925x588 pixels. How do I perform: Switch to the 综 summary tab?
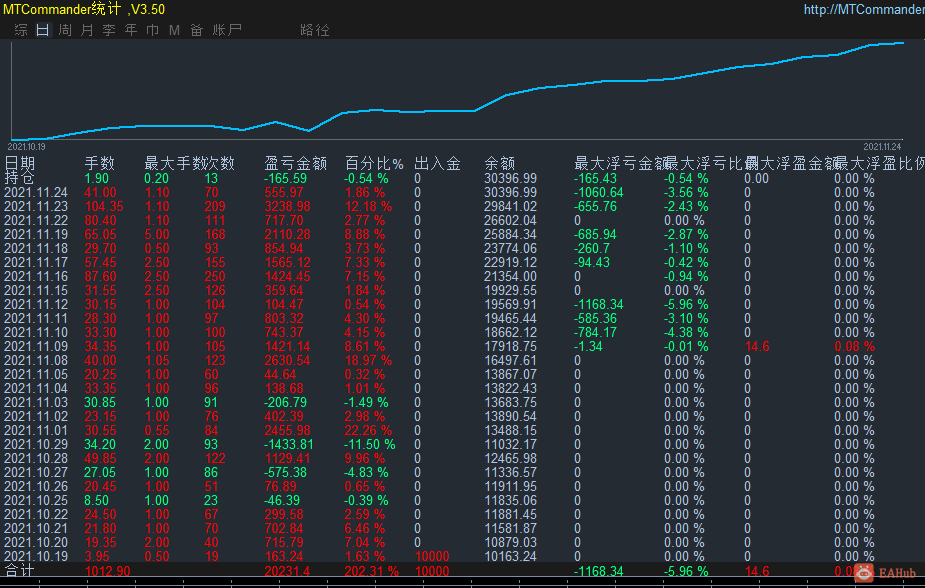pos(21,30)
